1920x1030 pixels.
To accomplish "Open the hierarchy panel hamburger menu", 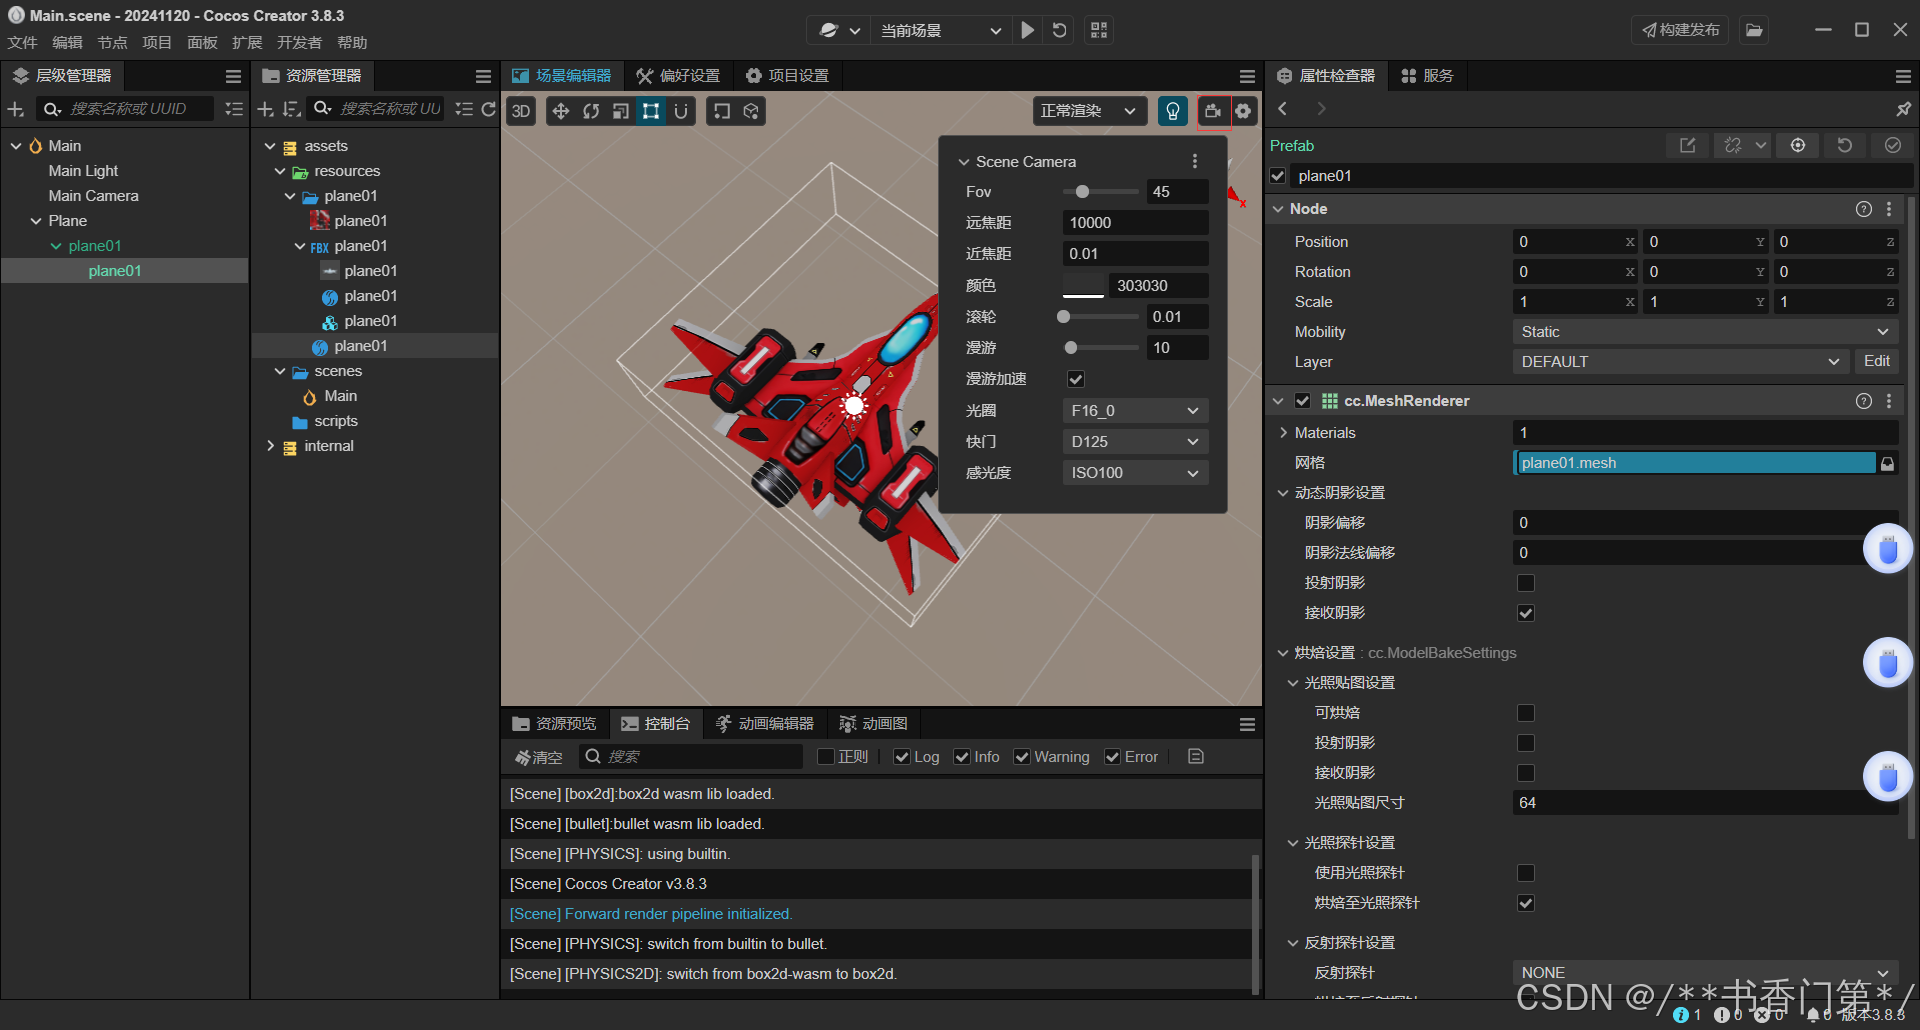I will [x=233, y=76].
